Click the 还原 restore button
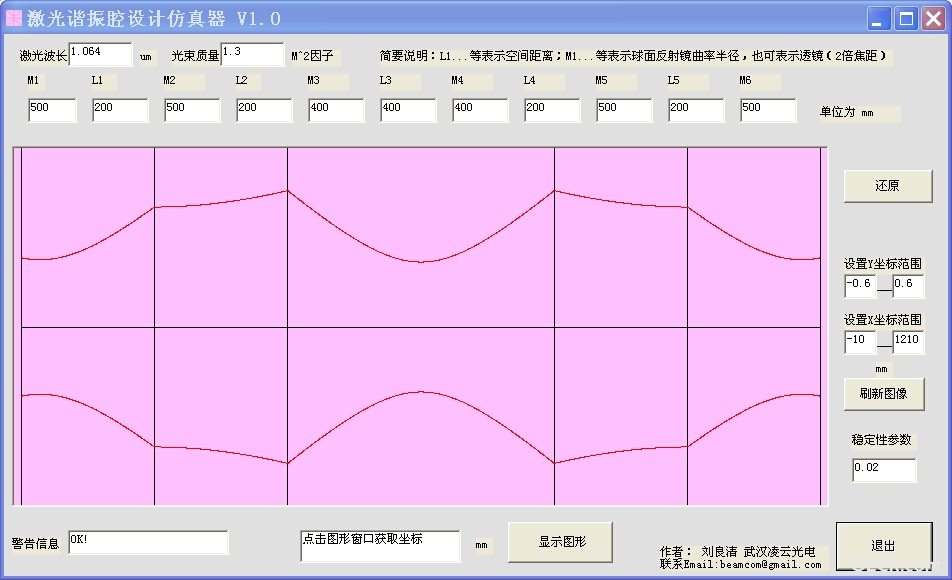Image resolution: width=952 pixels, height=580 pixels. pos(888,186)
